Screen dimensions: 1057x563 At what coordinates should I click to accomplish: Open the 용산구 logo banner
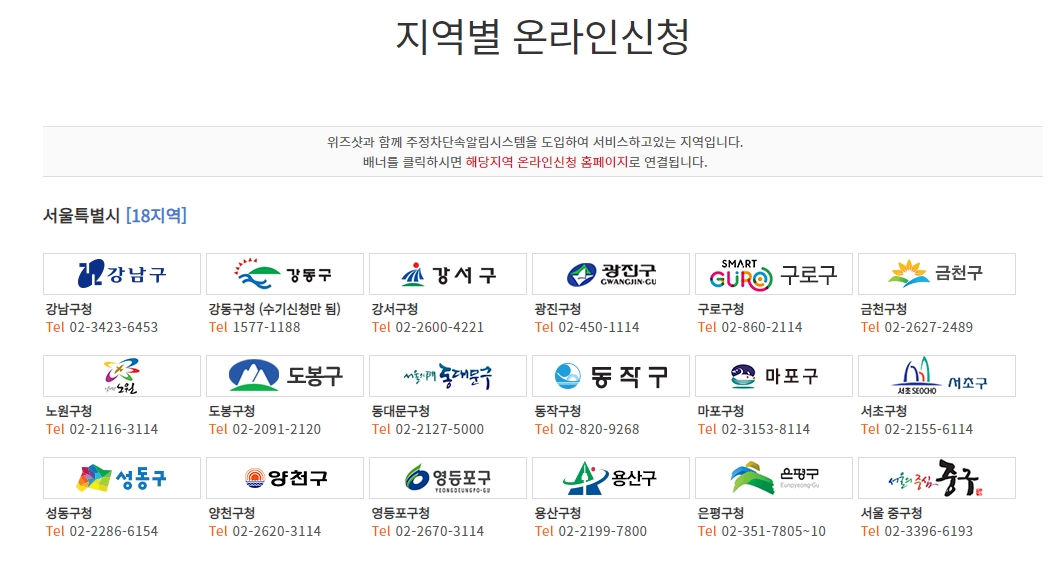[611, 478]
